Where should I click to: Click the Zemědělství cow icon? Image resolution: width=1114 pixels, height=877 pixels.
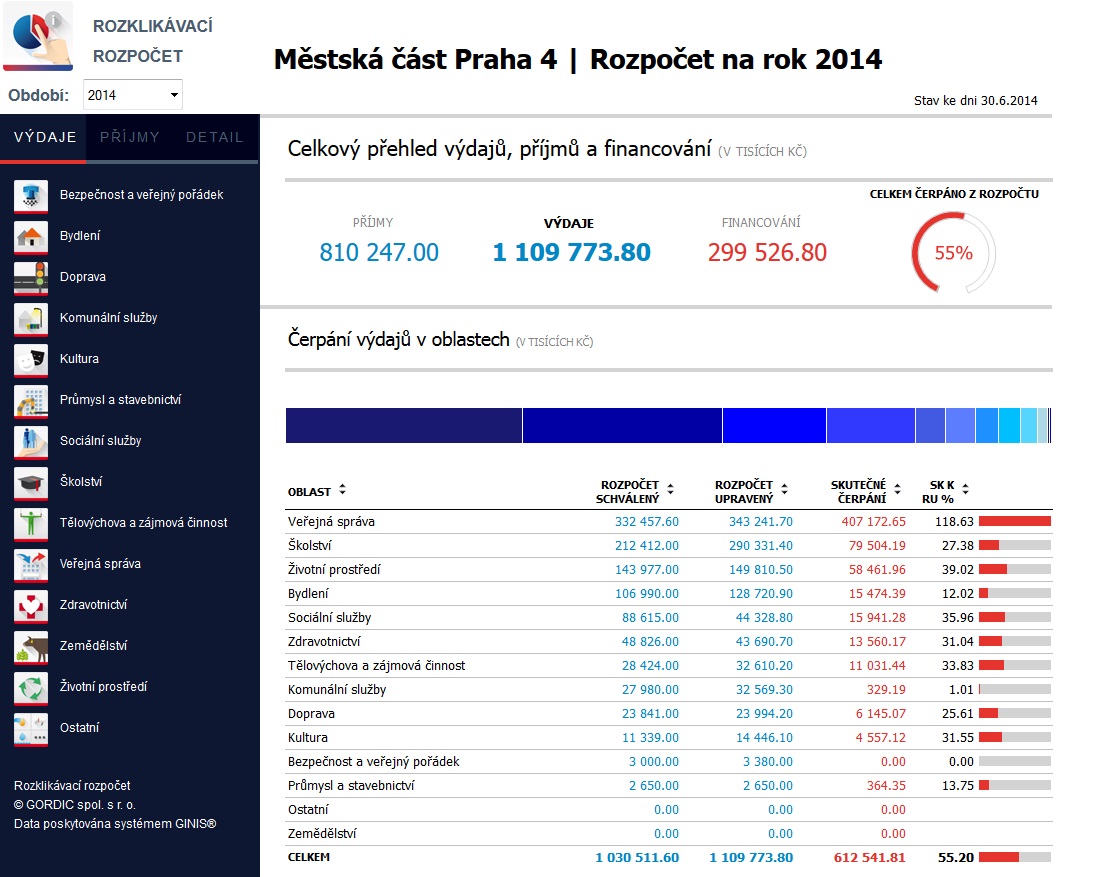[x=31, y=646]
